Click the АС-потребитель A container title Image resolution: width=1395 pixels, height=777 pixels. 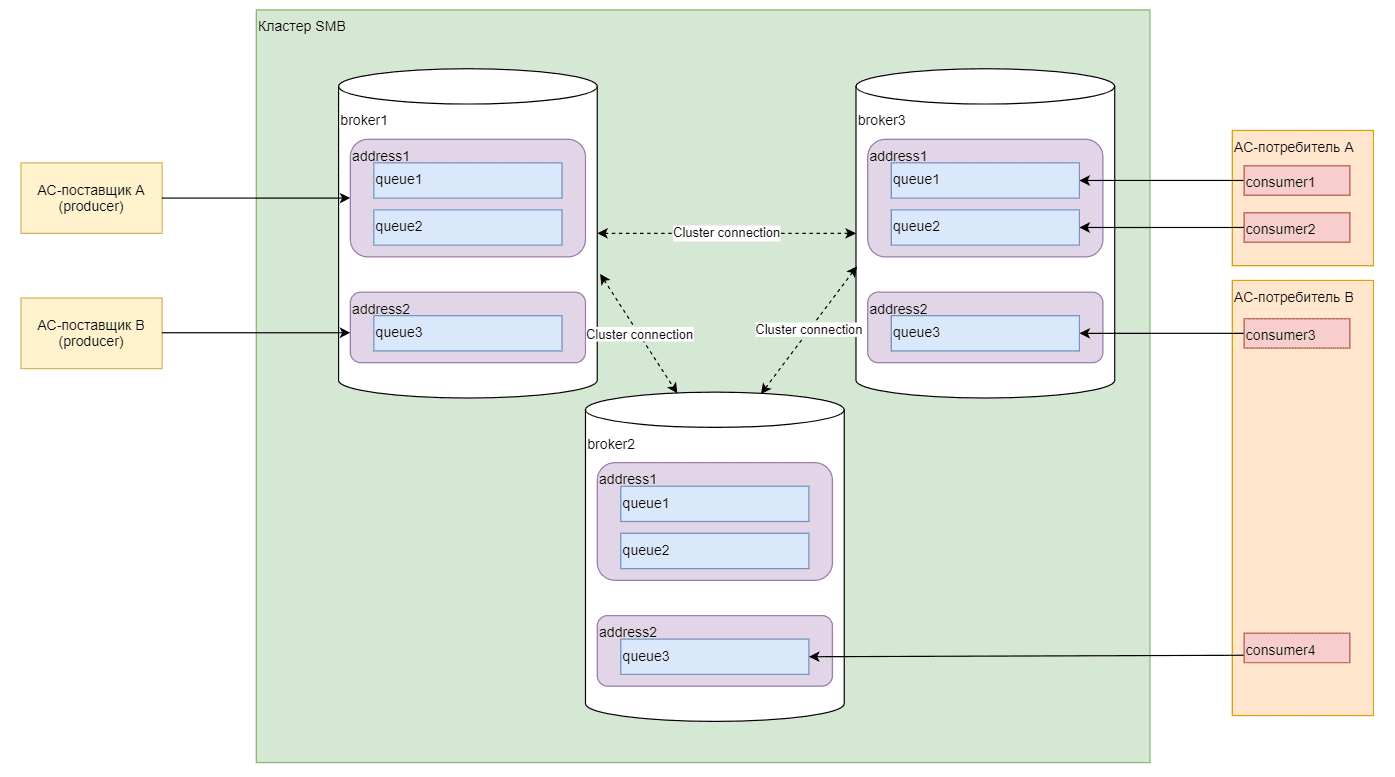pos(1293,147)
